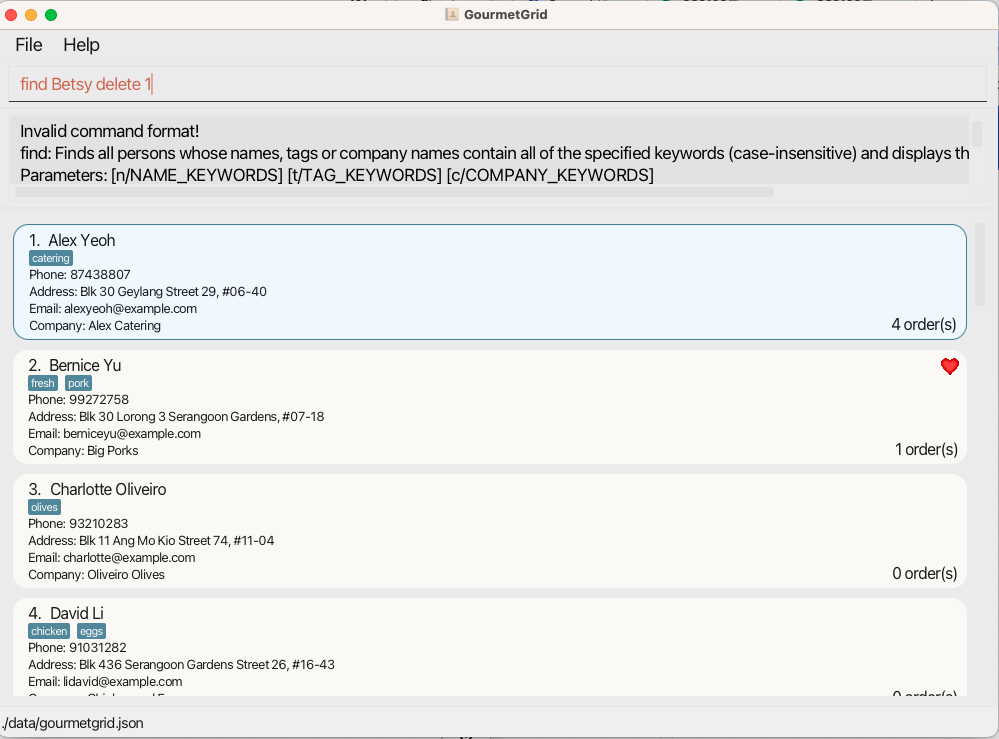Click Bernice Yu's red heart favourite icon

tap(949, 366)
